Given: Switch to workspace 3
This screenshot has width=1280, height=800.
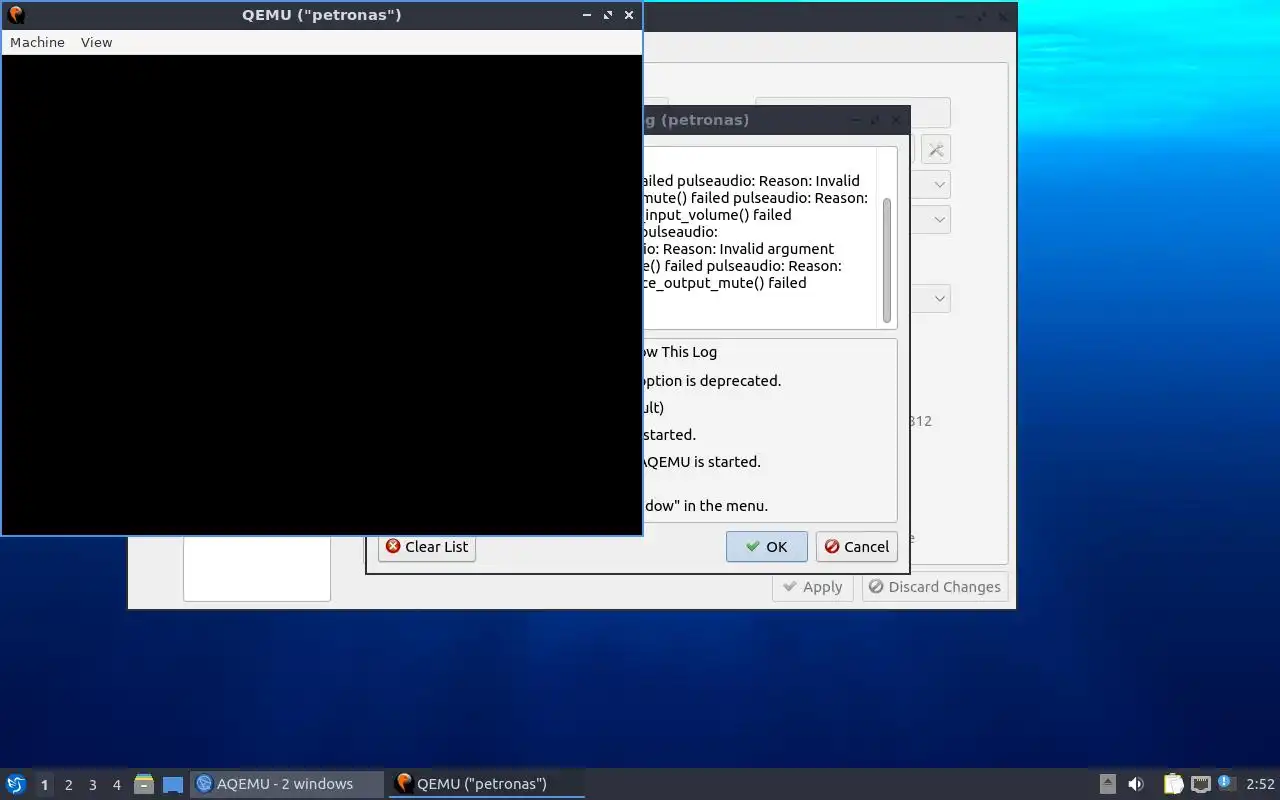Looking at the screenshot, I should (92, 784).
